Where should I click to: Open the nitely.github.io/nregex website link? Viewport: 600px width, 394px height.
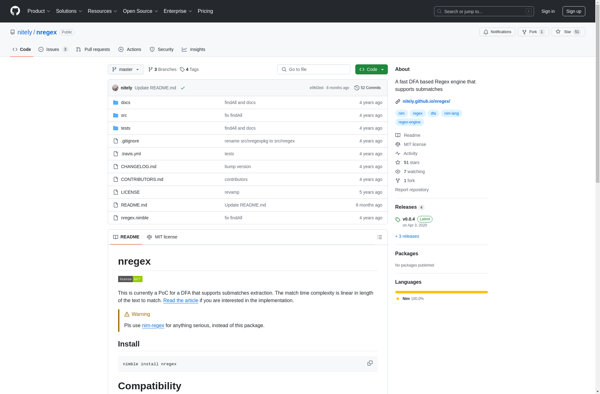tap(426, 101)
